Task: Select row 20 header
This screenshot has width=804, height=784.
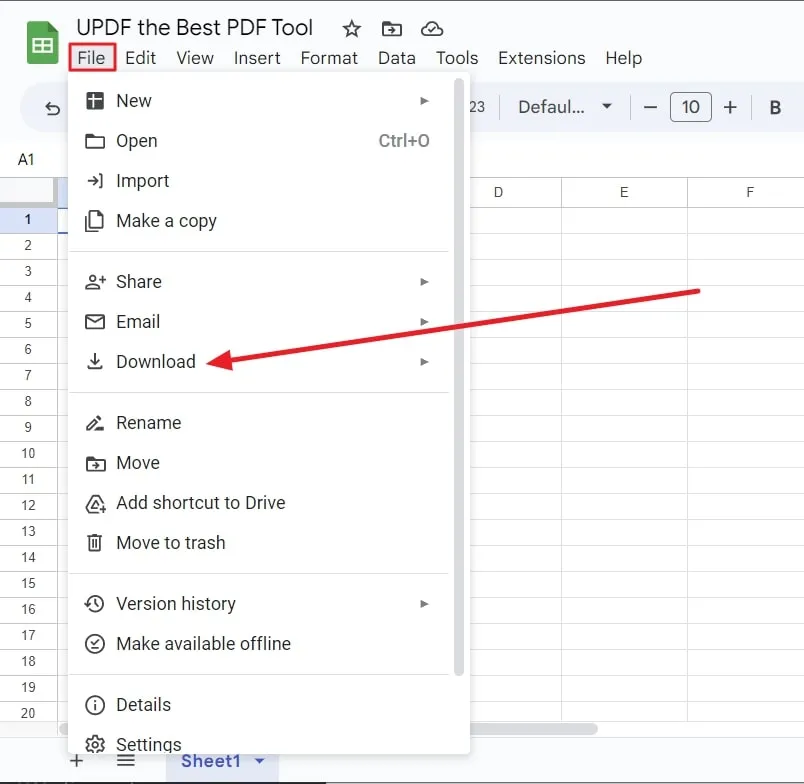Action: (x=28, y=713)
